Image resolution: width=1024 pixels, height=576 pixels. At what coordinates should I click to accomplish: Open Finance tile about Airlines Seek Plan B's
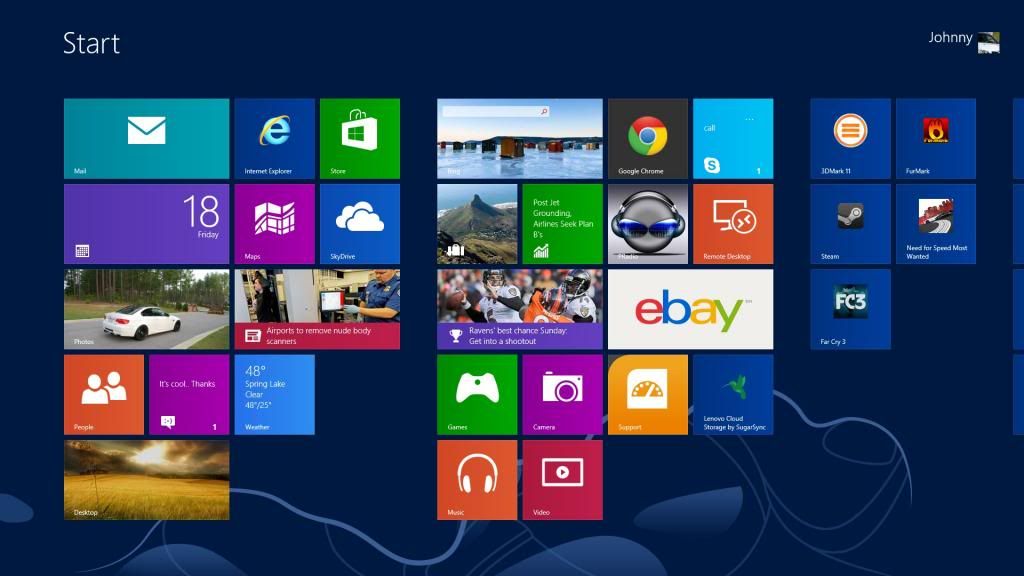[562, 224]
